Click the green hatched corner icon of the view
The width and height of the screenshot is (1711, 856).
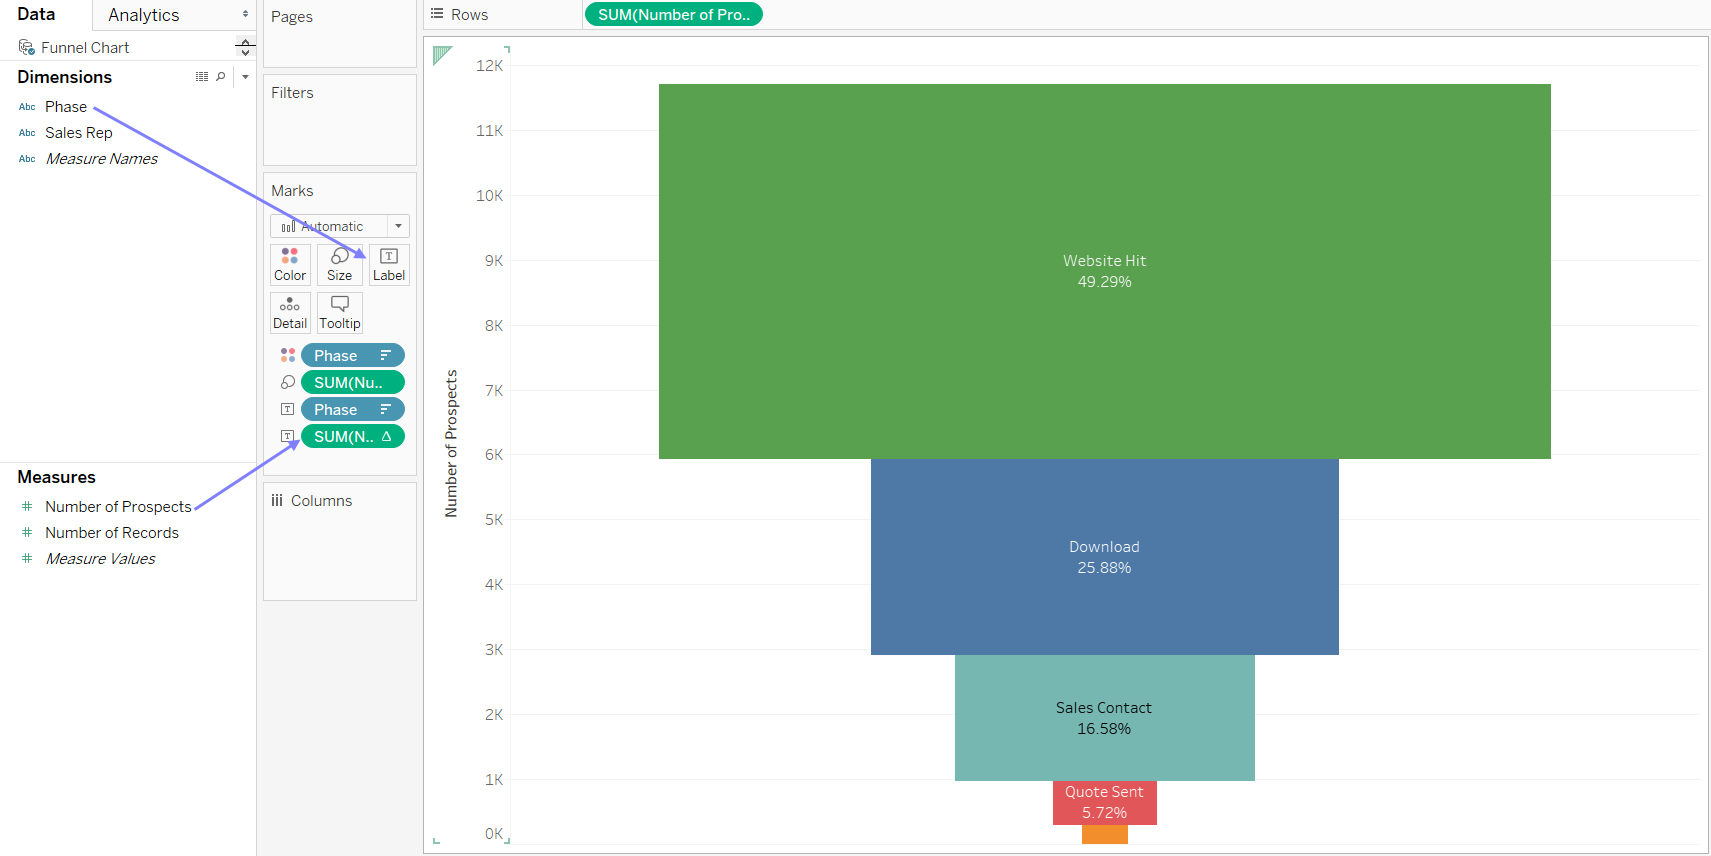click(x=442, y=55)
